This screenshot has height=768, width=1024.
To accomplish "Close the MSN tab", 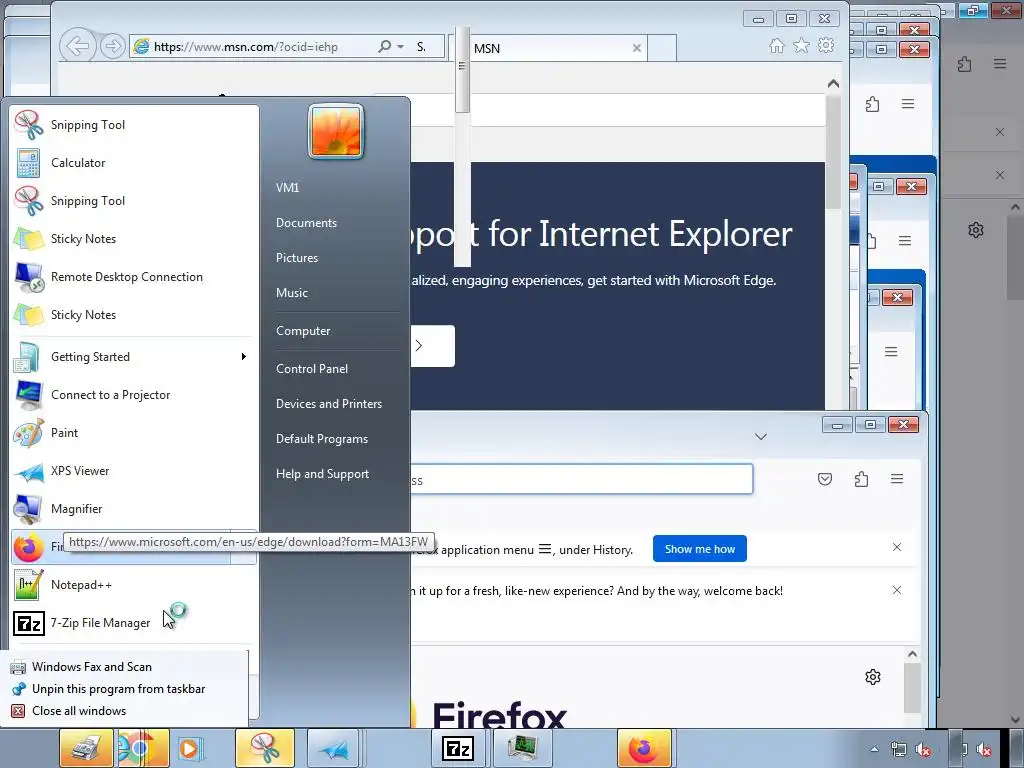I will pyautogui.click(x=637, y=48).
